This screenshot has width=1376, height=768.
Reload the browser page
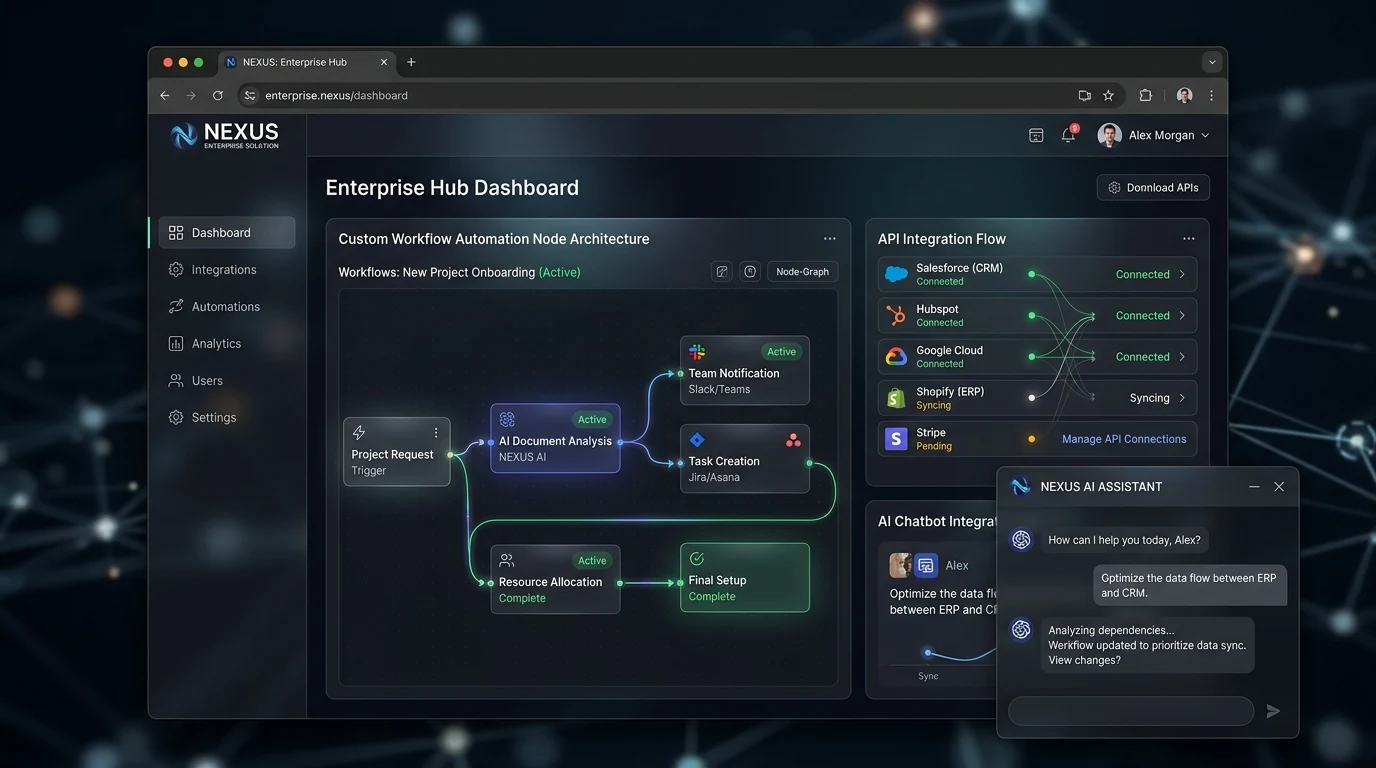click(x=218, y=96)
